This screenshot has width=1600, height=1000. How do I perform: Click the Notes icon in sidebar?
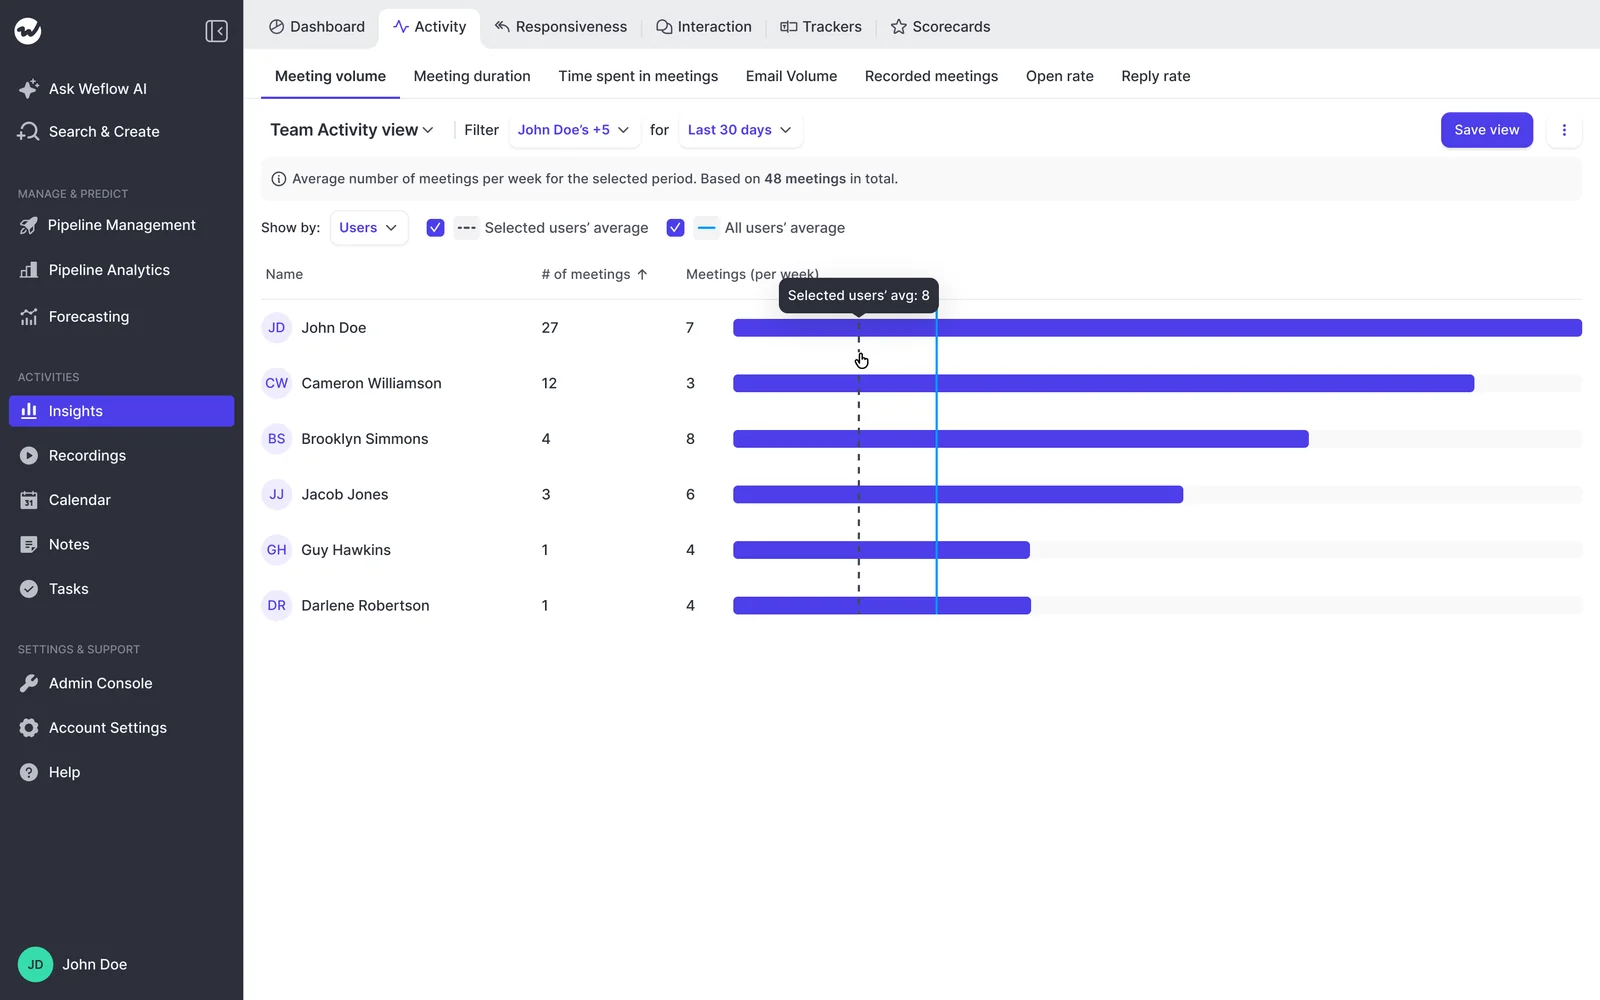tap(29, 544)
